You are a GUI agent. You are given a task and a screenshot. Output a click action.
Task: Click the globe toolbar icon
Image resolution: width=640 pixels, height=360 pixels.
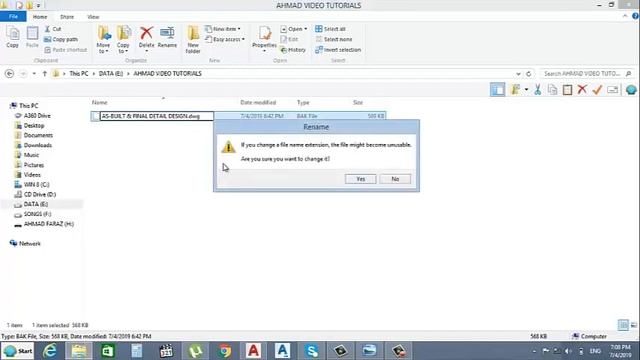[x=631, y=89]
